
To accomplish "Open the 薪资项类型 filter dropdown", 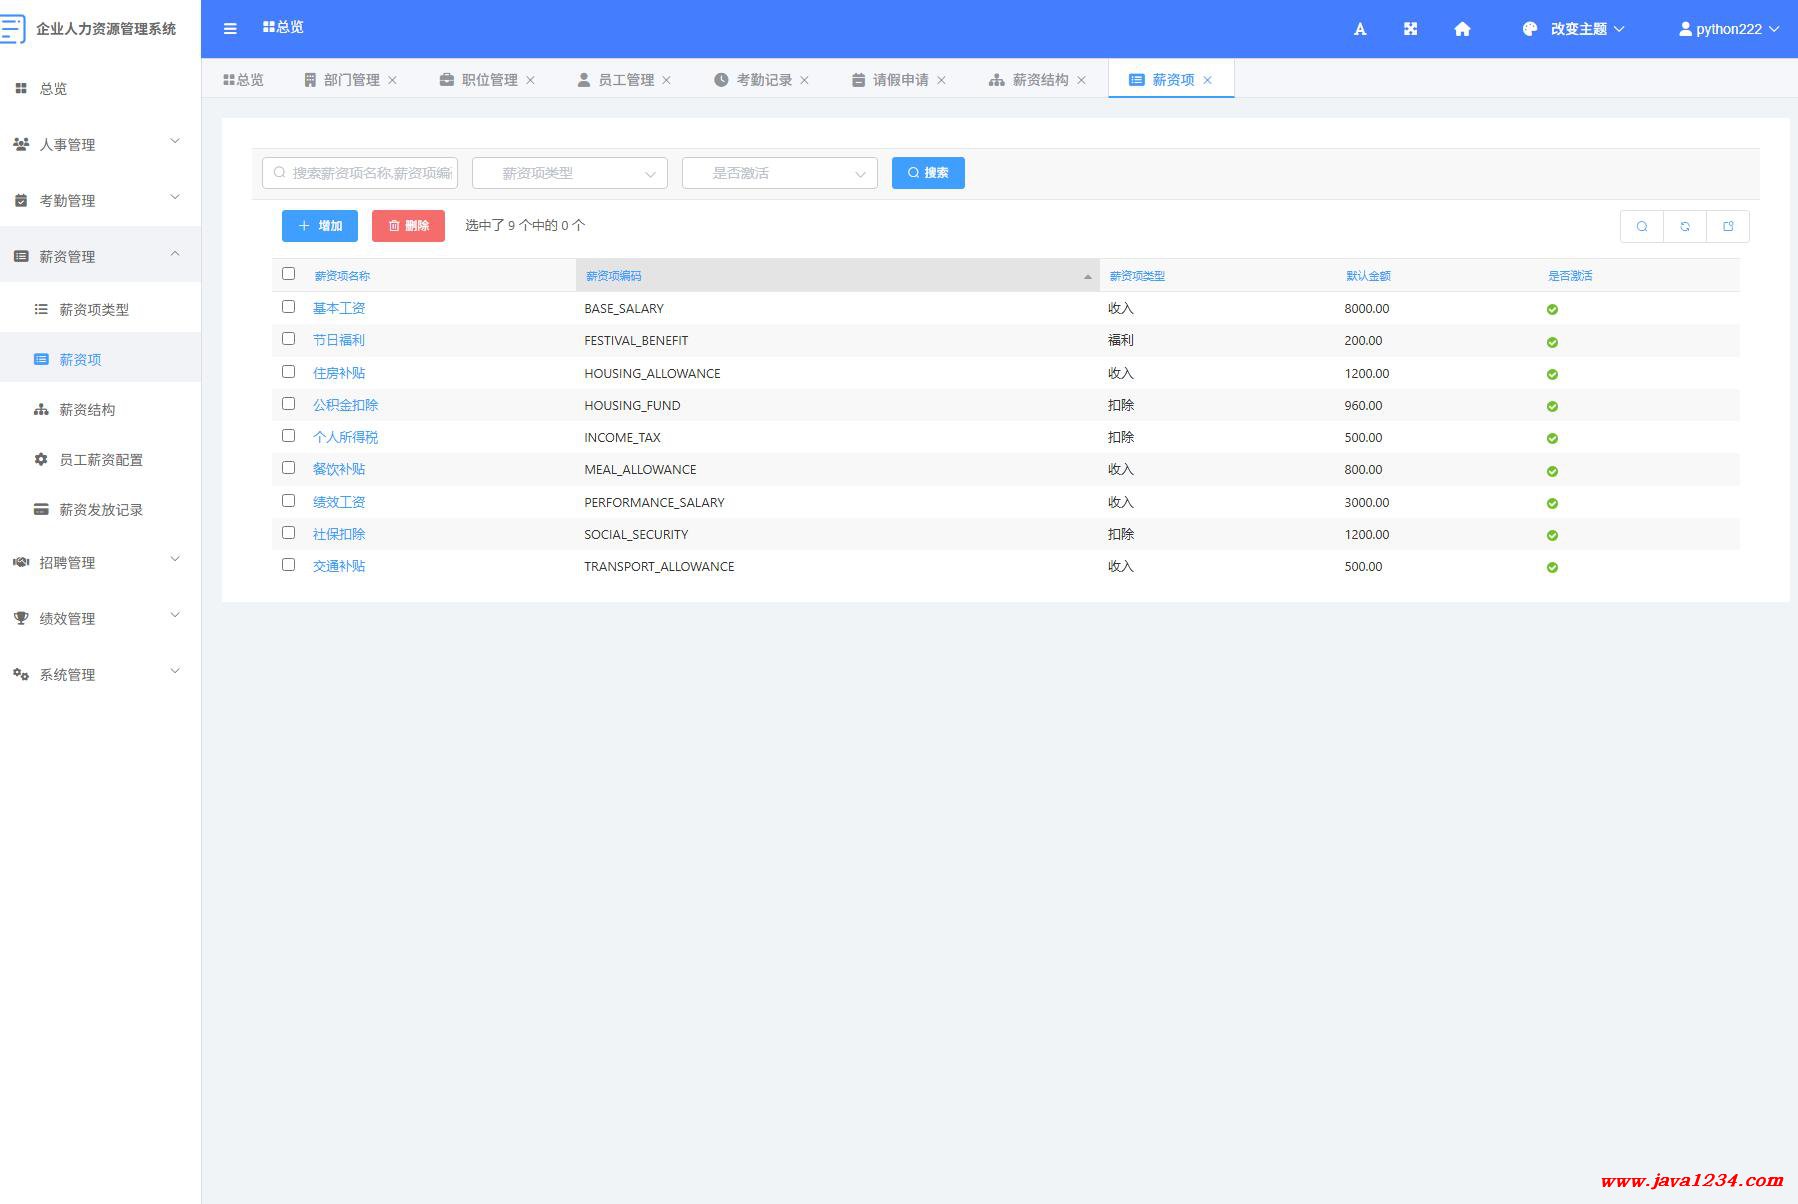I will [569, 173].
